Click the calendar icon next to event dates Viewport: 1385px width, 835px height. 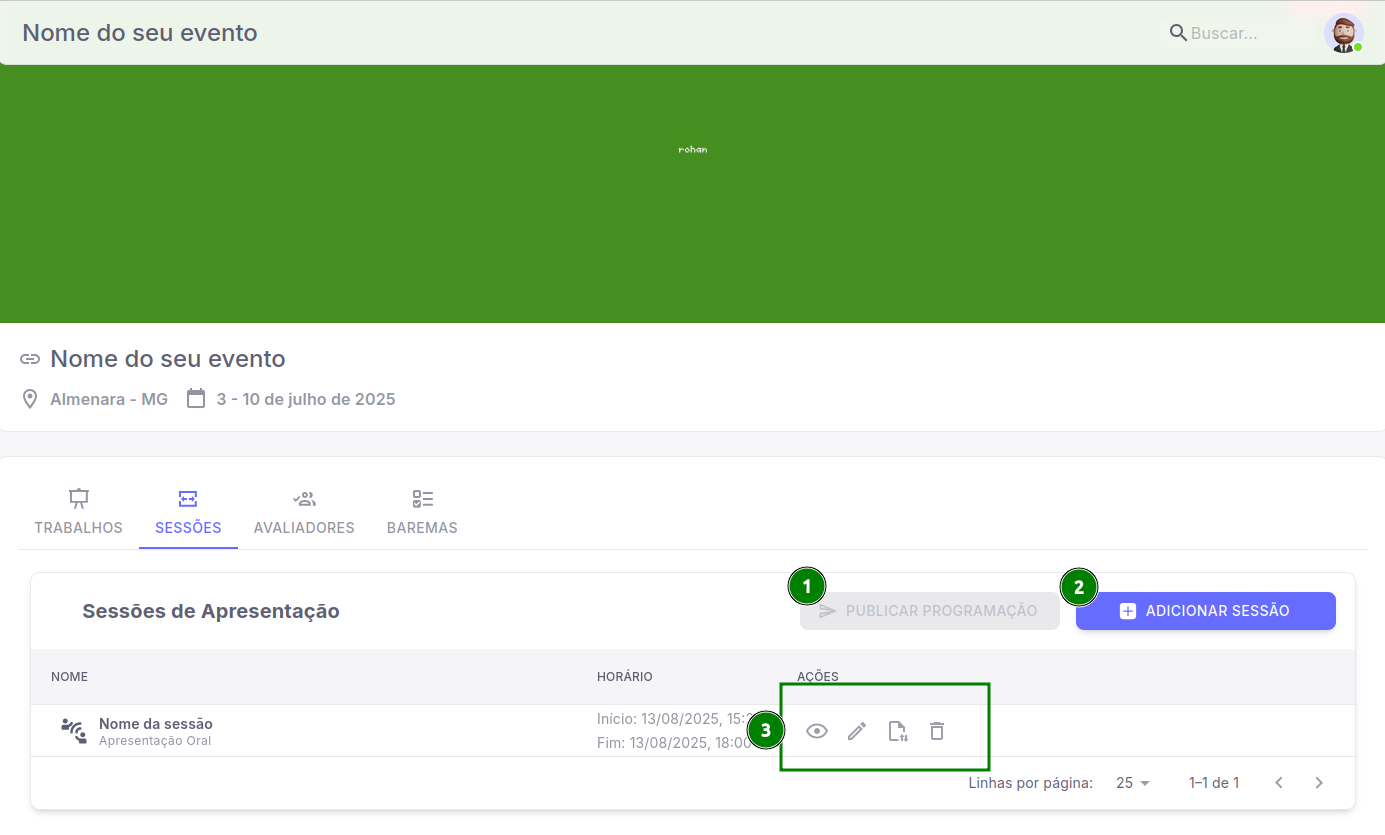pos(196,399)
